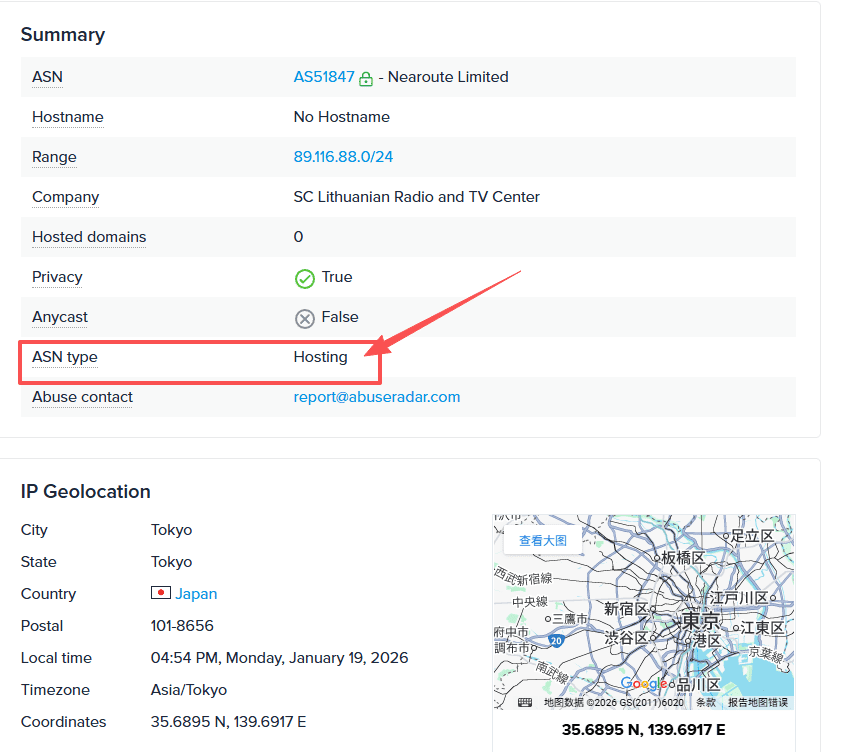This screenshot has width=842, height=752.
Task: Open the 89.116.88.0/24 range link
Action: 343,157
